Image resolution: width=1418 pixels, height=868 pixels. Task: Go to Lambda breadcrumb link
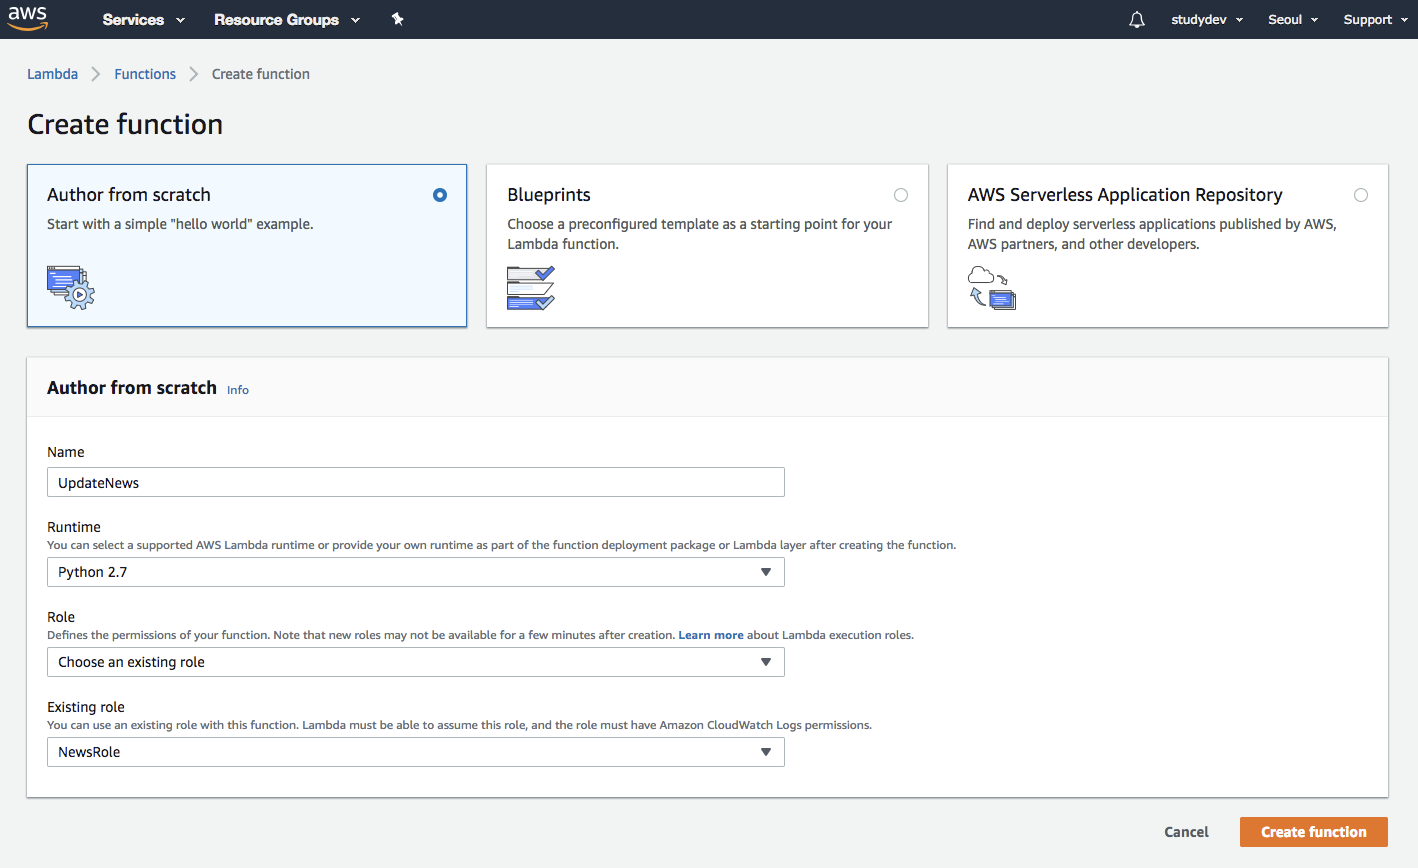coord(52,74)
